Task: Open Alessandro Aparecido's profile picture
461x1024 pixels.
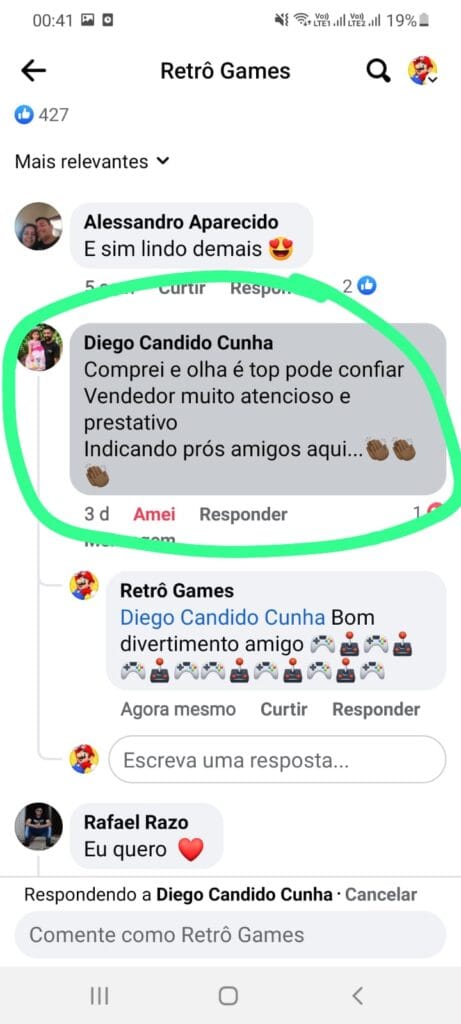Action: pos(39,226)
